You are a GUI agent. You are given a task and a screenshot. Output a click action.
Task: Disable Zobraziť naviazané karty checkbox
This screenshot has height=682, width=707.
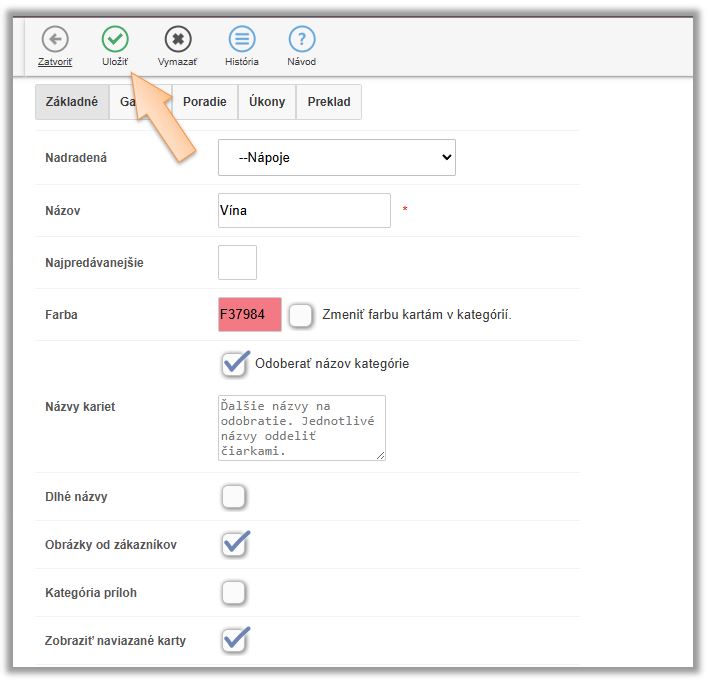(234, 640)
